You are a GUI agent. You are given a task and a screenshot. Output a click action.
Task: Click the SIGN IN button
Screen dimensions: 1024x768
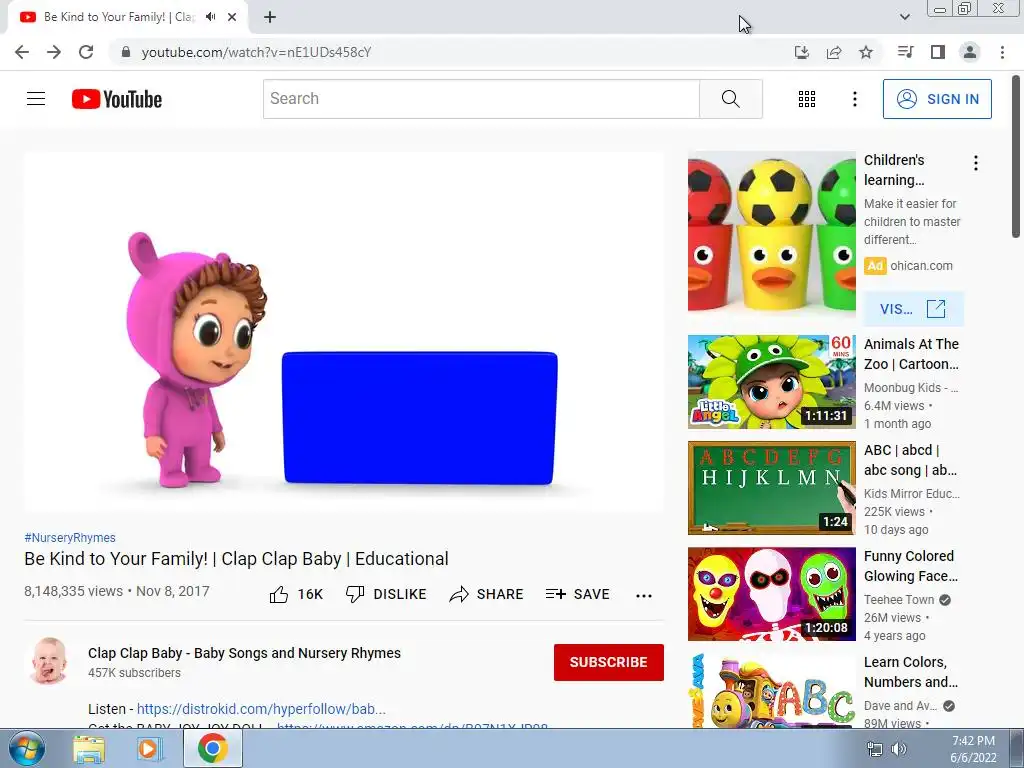[937, 99]
